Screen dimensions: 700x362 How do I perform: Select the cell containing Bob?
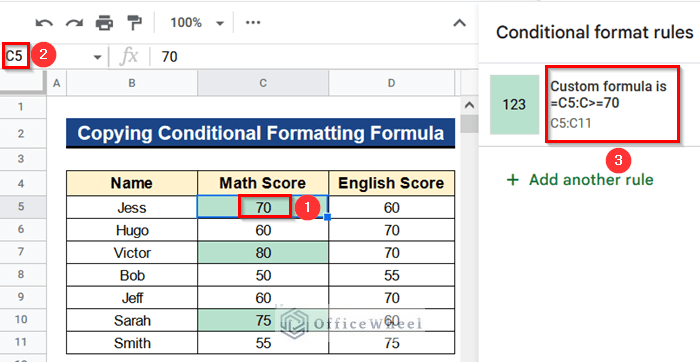[x=132, y=275]
